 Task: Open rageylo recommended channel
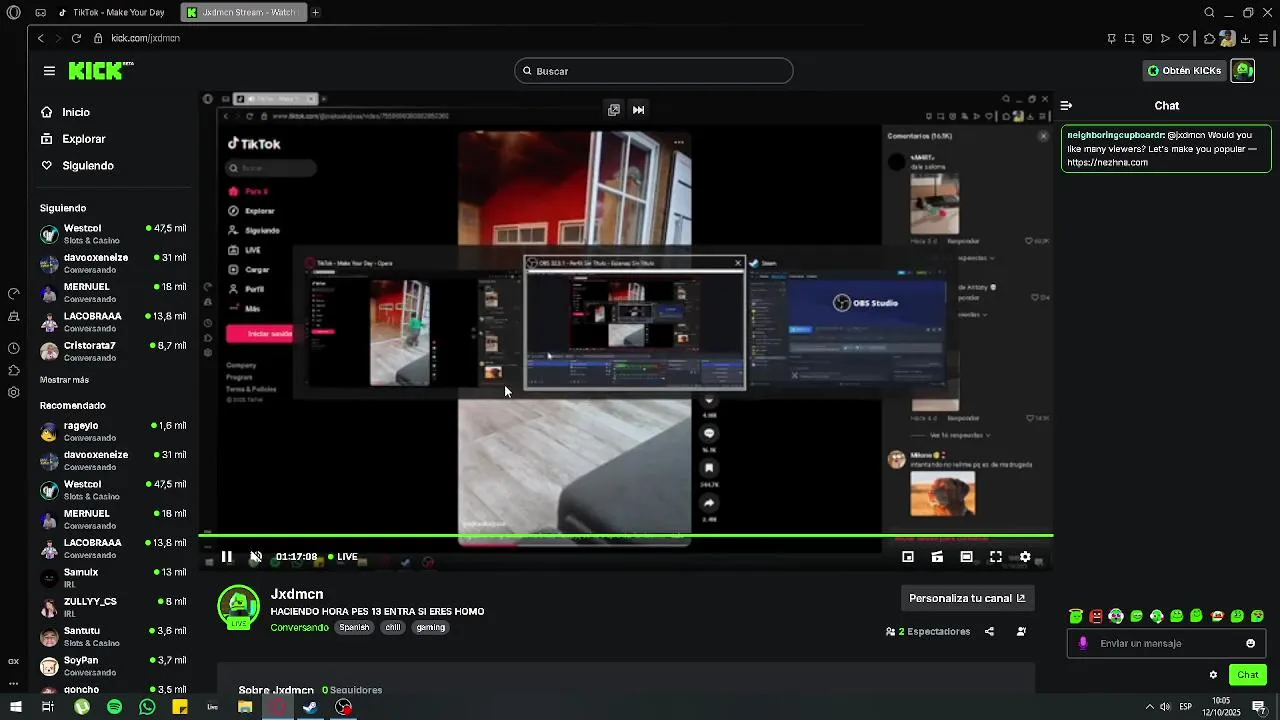tap(113, 431)
